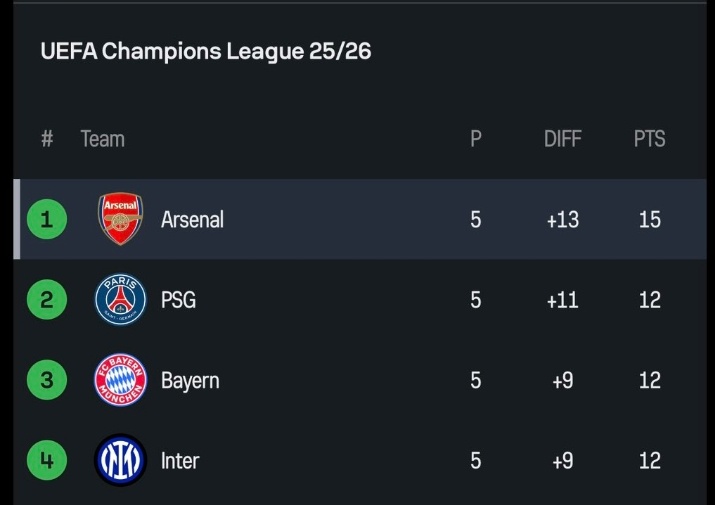Click the green rank 3 badge
This screenshot has width=715, height=505.
[47, 380]
